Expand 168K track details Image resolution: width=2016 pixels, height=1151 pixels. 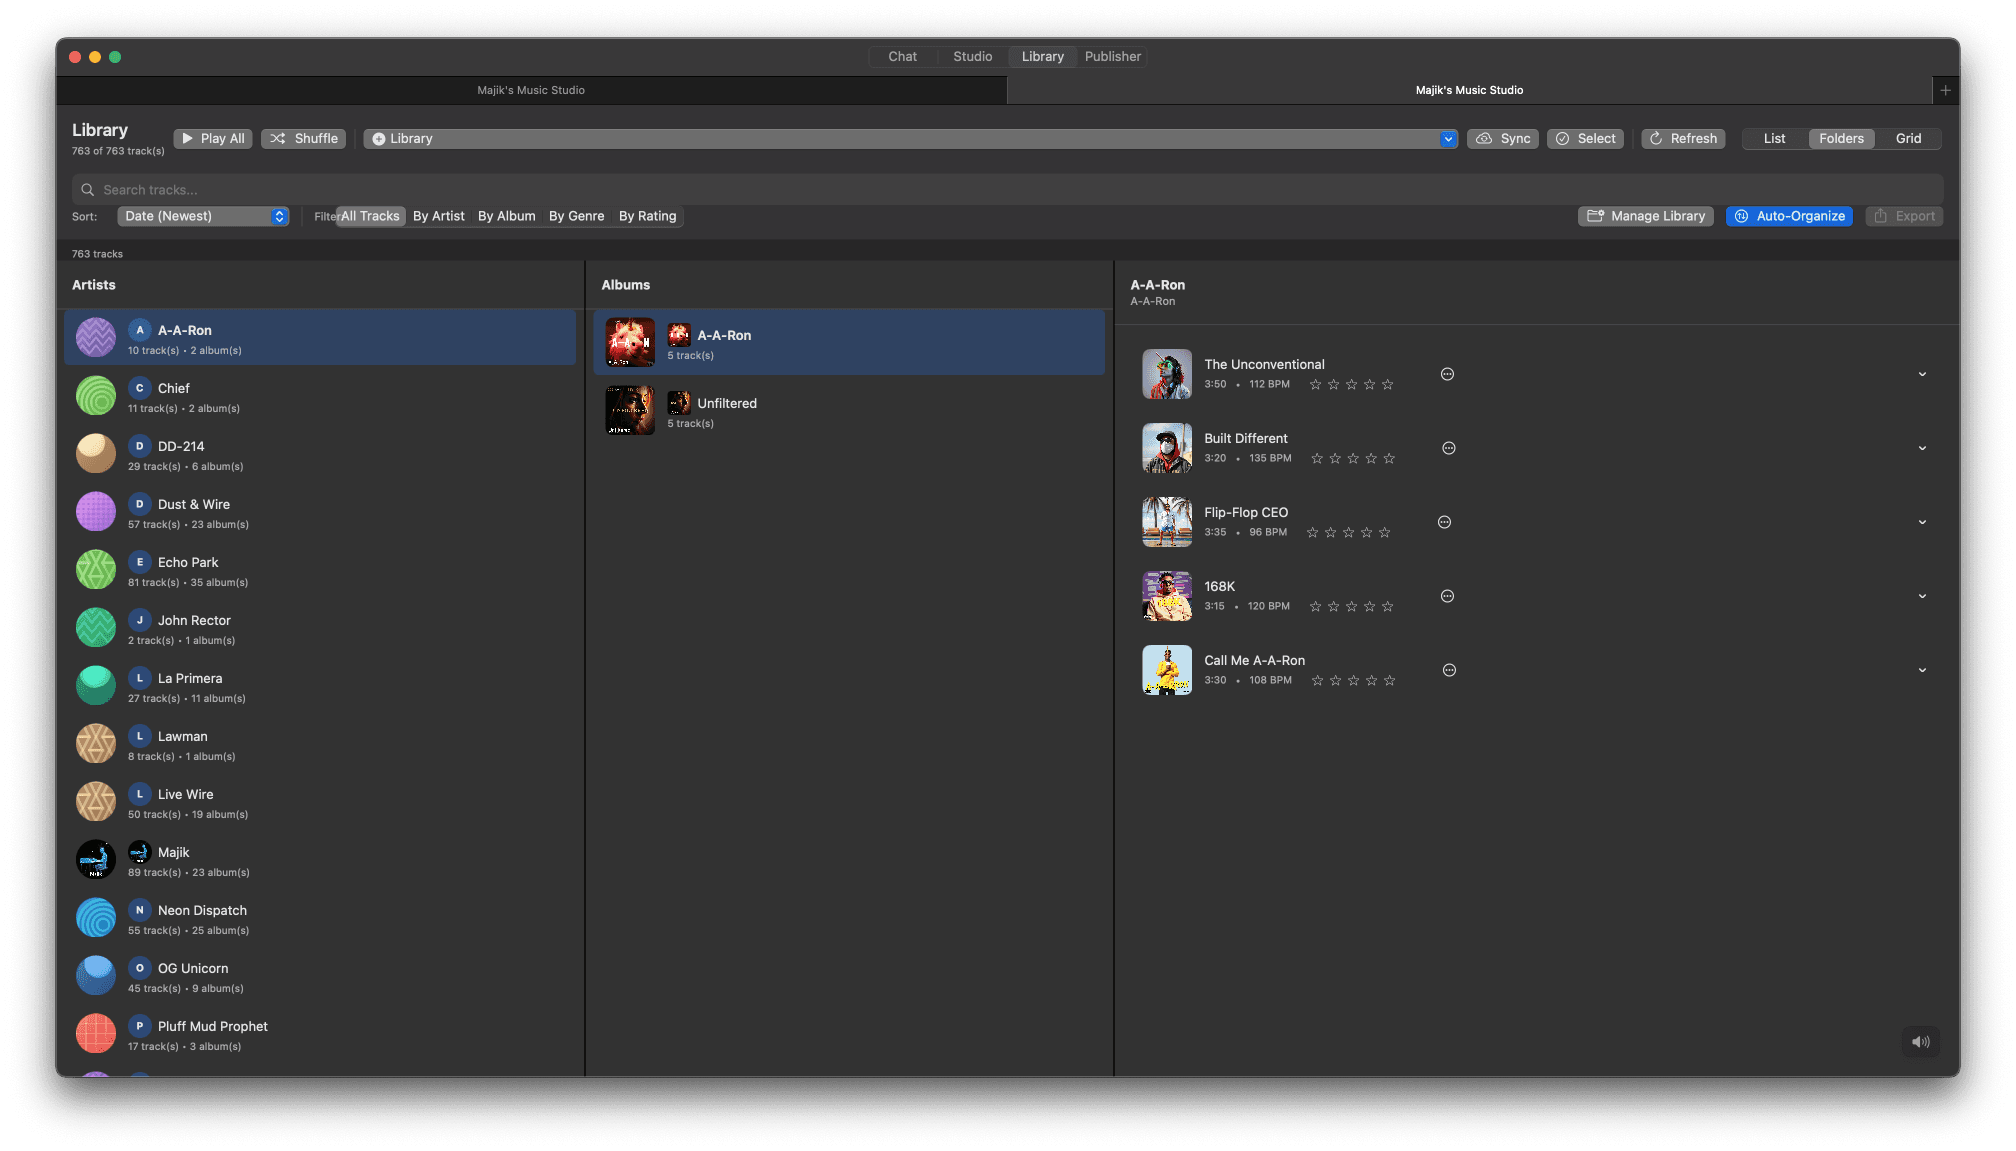[1922, 596]
